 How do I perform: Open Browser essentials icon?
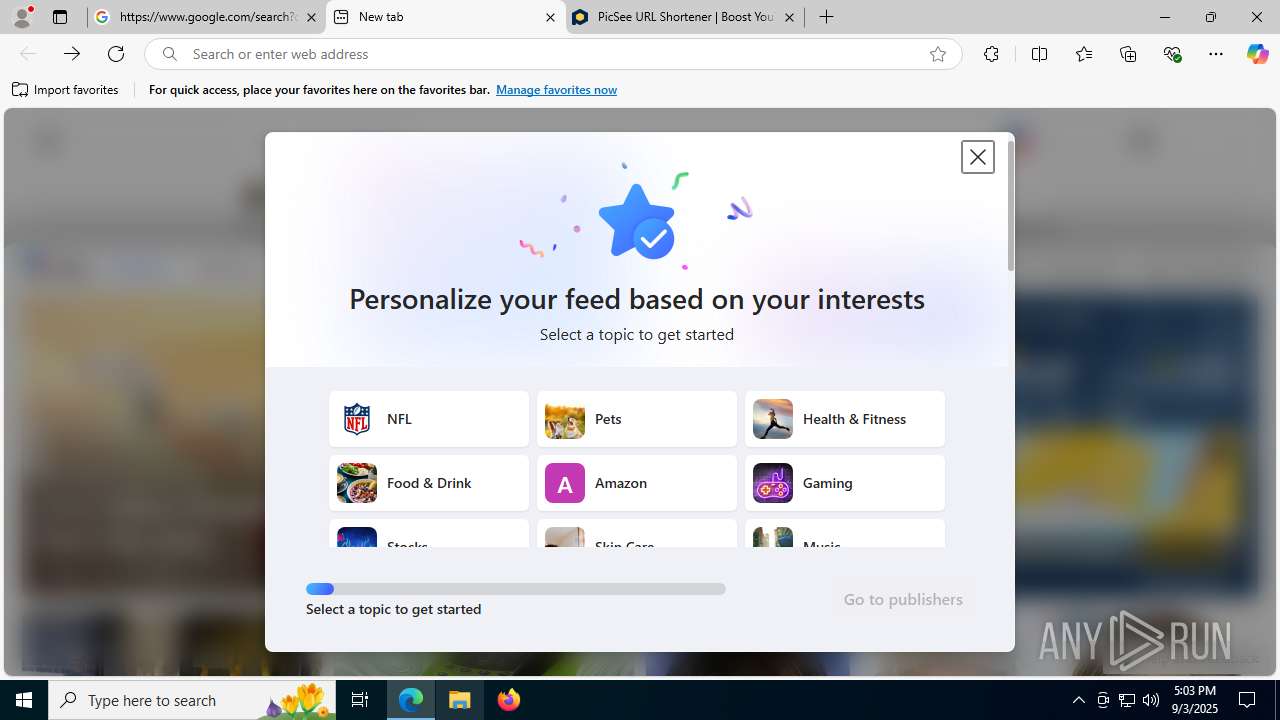[1172, 54]
